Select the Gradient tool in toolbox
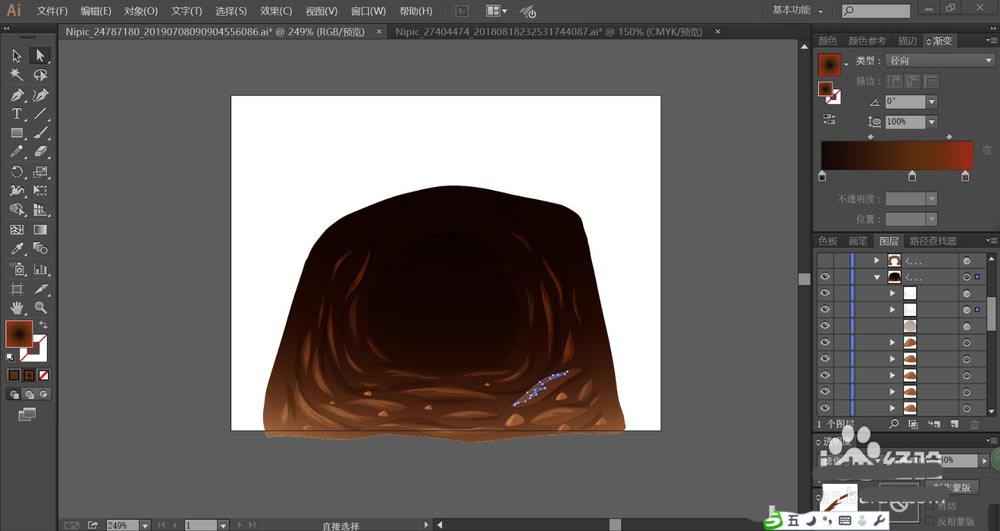The image size is (1000, 531). [x=40, y=229]
